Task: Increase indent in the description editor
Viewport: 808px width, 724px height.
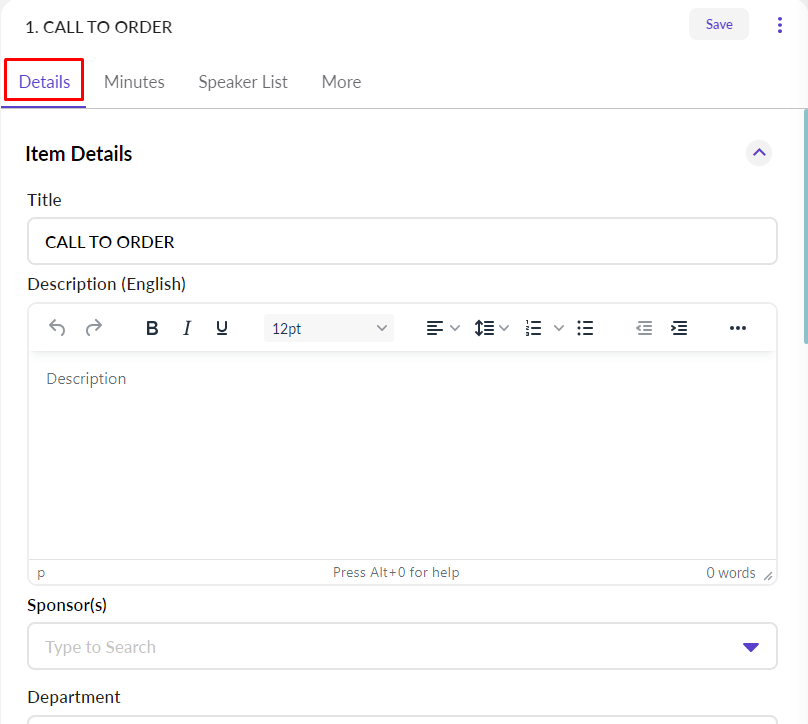Action: click(x=679, y=328)
